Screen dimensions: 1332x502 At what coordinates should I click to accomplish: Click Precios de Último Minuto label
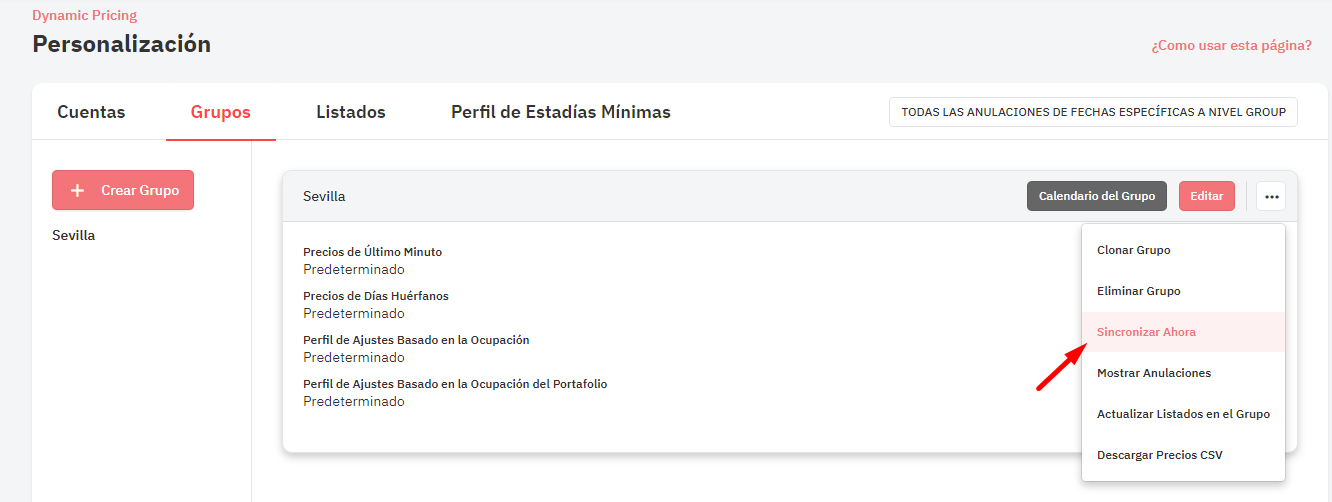(372, 252)
